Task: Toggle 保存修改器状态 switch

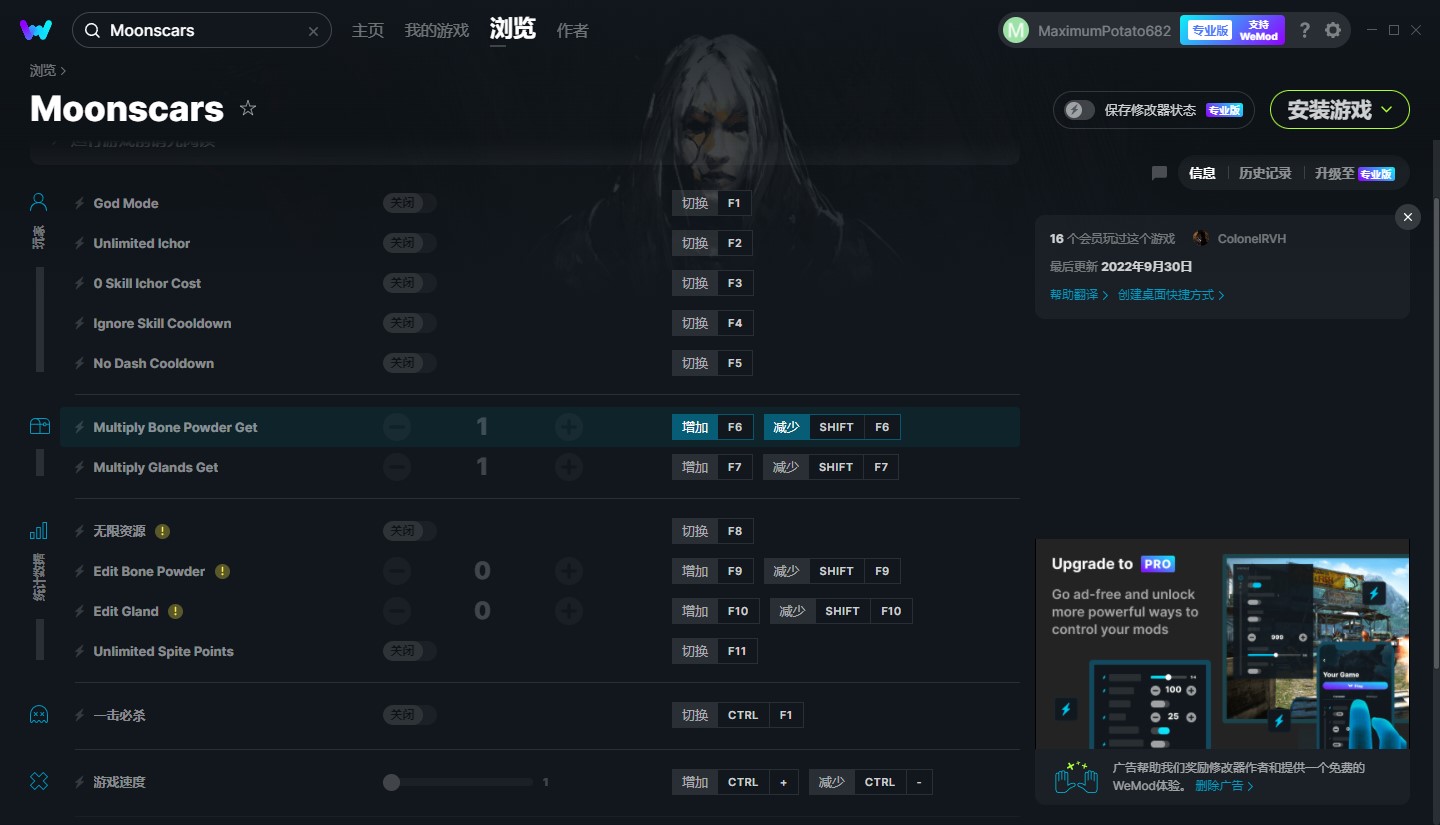Action: click(1080, 110)
